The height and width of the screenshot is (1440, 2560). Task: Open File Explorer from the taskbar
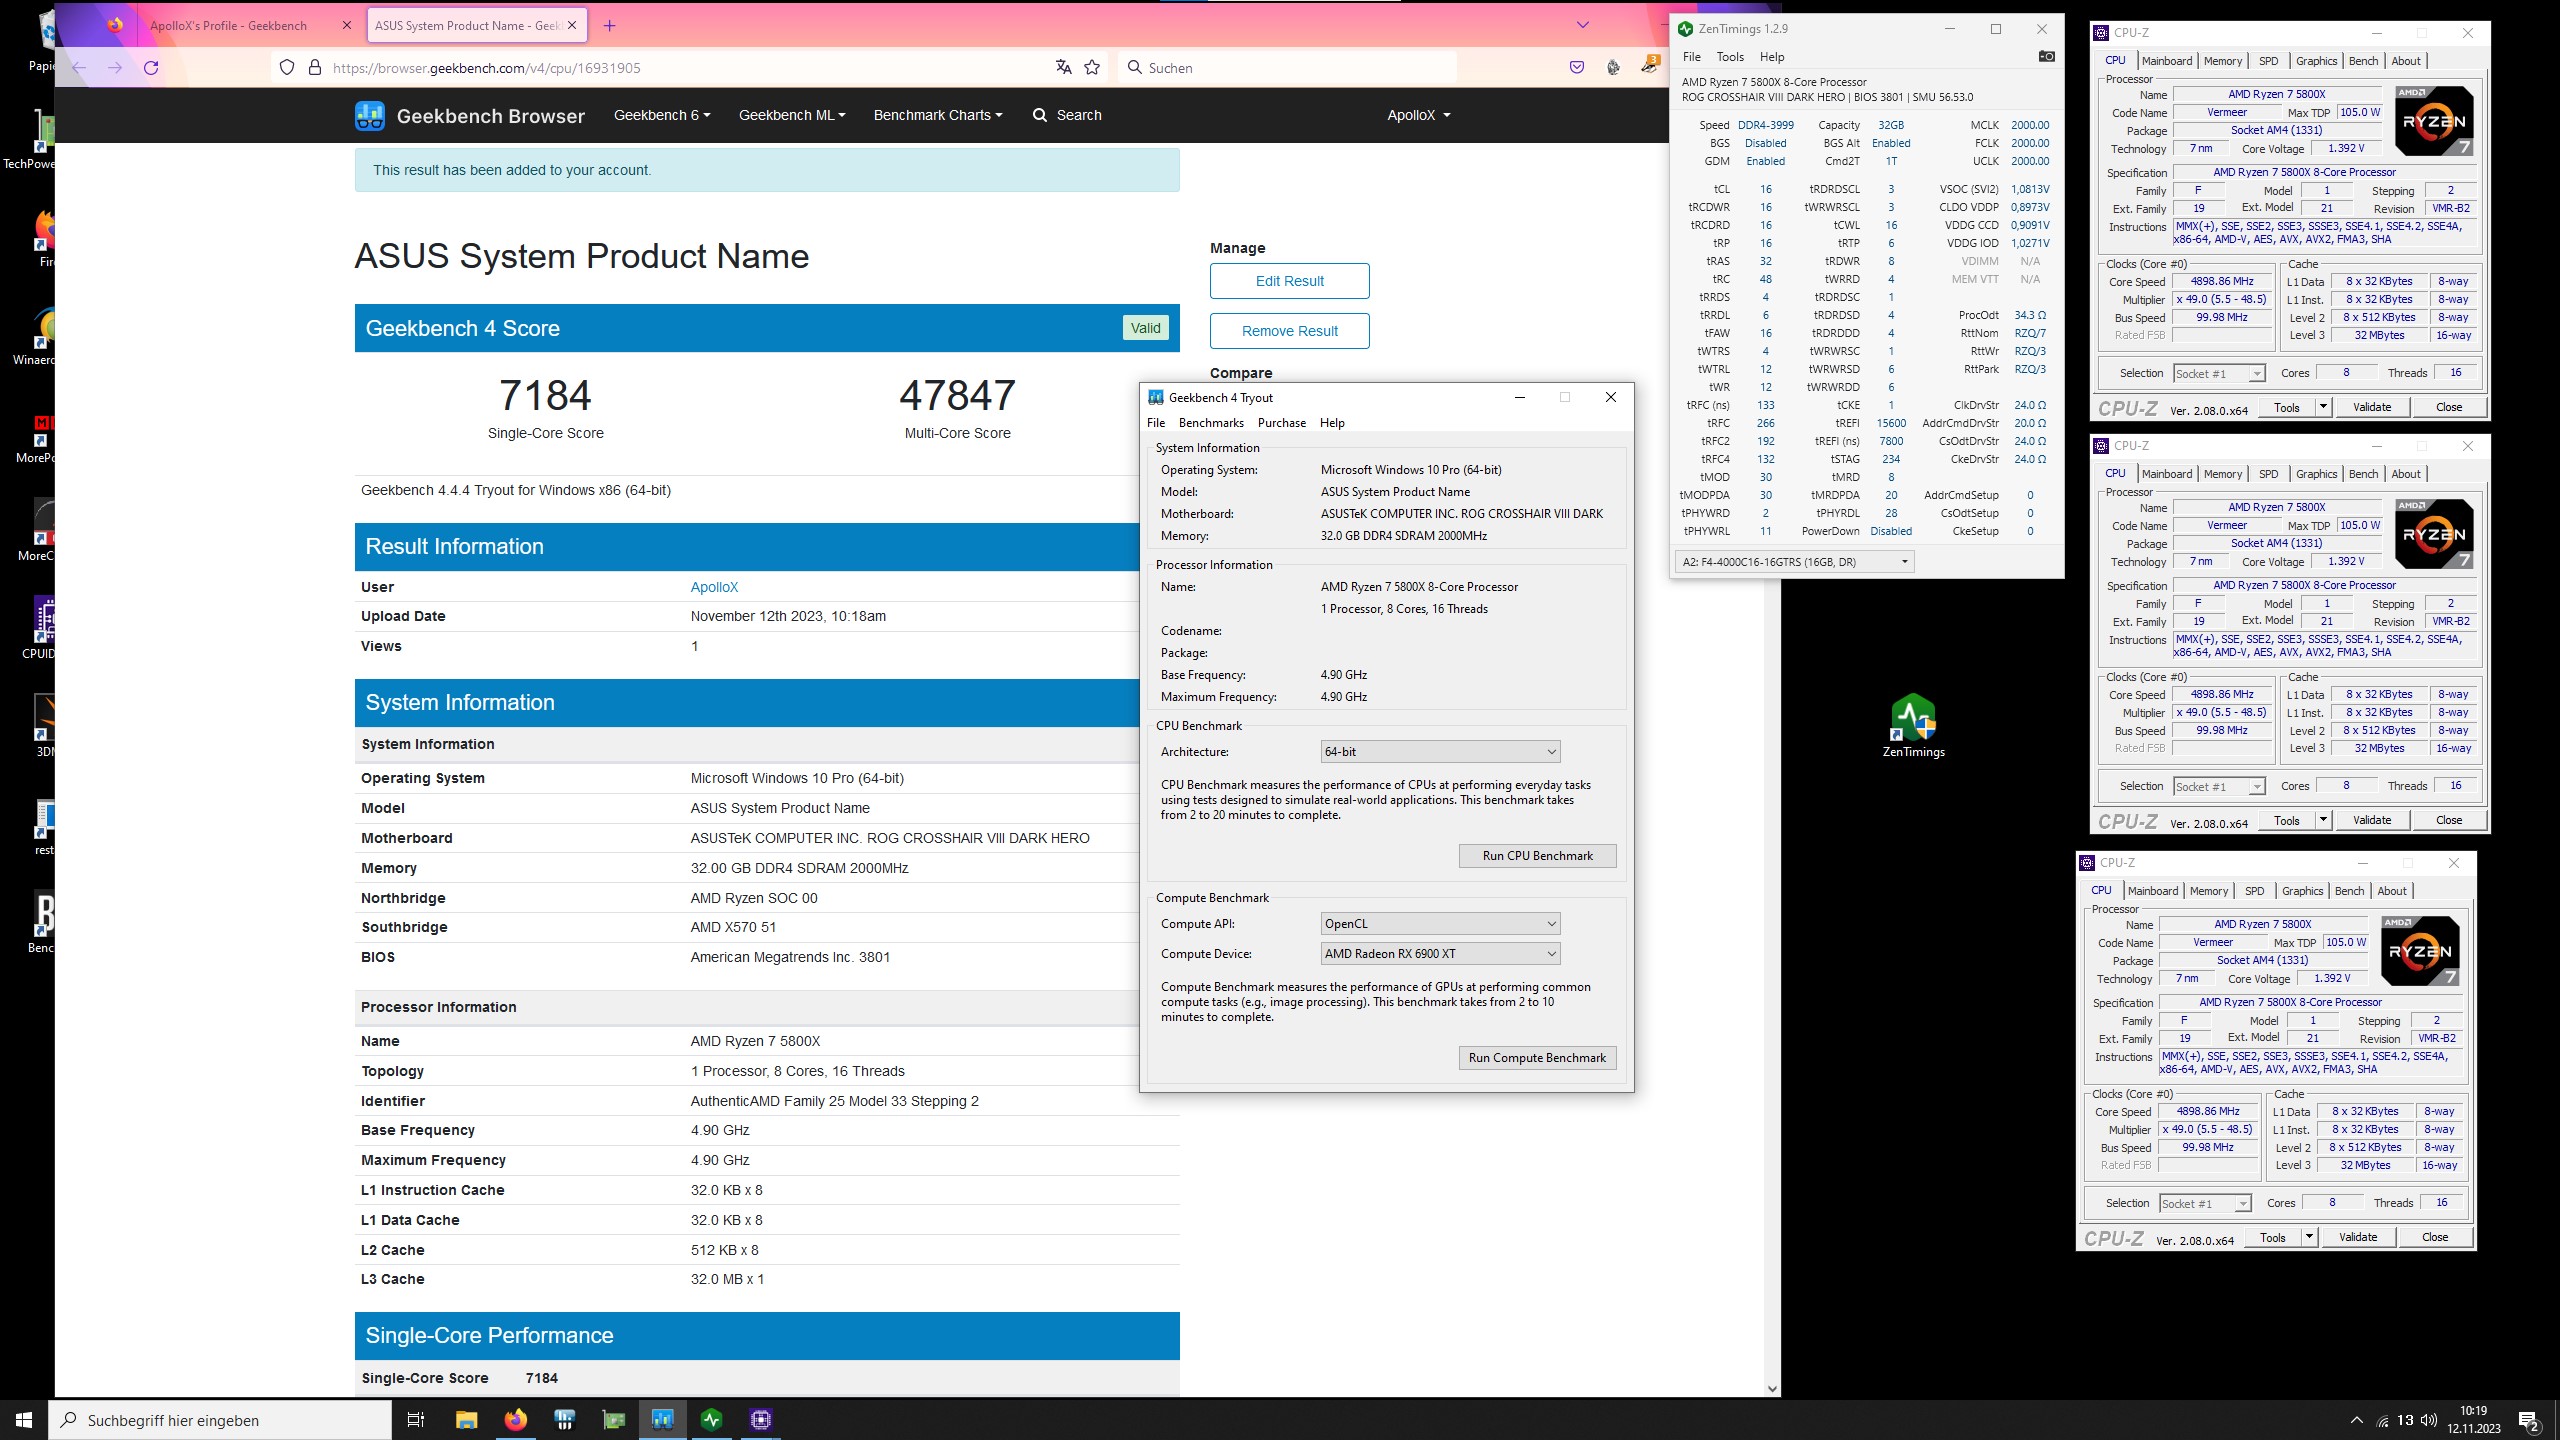pos(466,1419)
